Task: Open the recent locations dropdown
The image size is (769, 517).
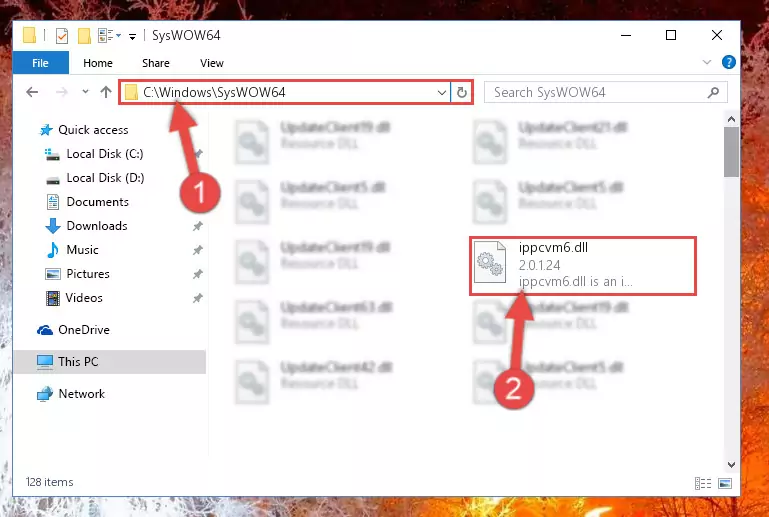Action: click(85, 91)
